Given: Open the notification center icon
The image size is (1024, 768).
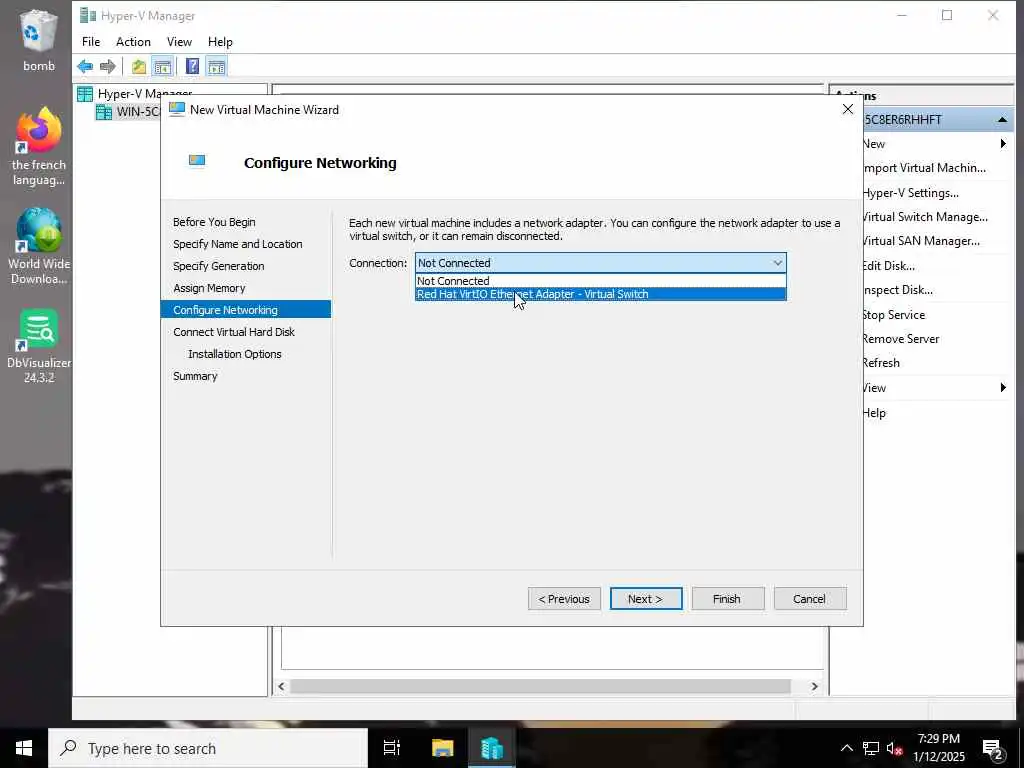Looking at the screenshot, I should (x=993, y=749).
